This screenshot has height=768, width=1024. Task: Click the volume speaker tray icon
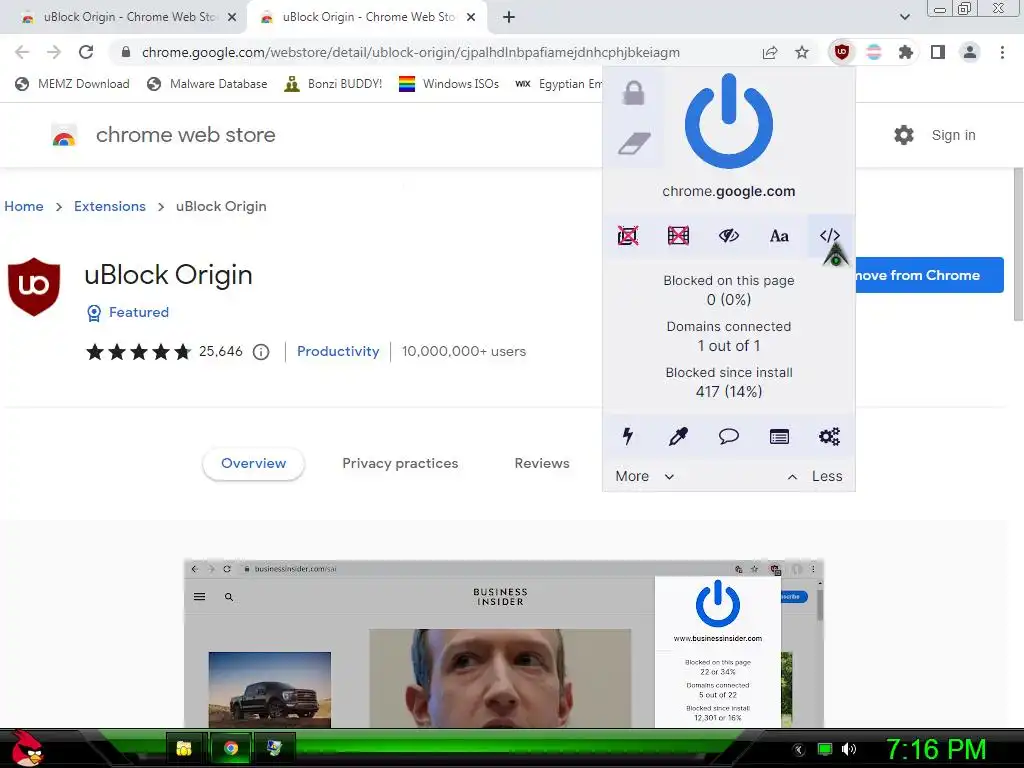[849, 750]
